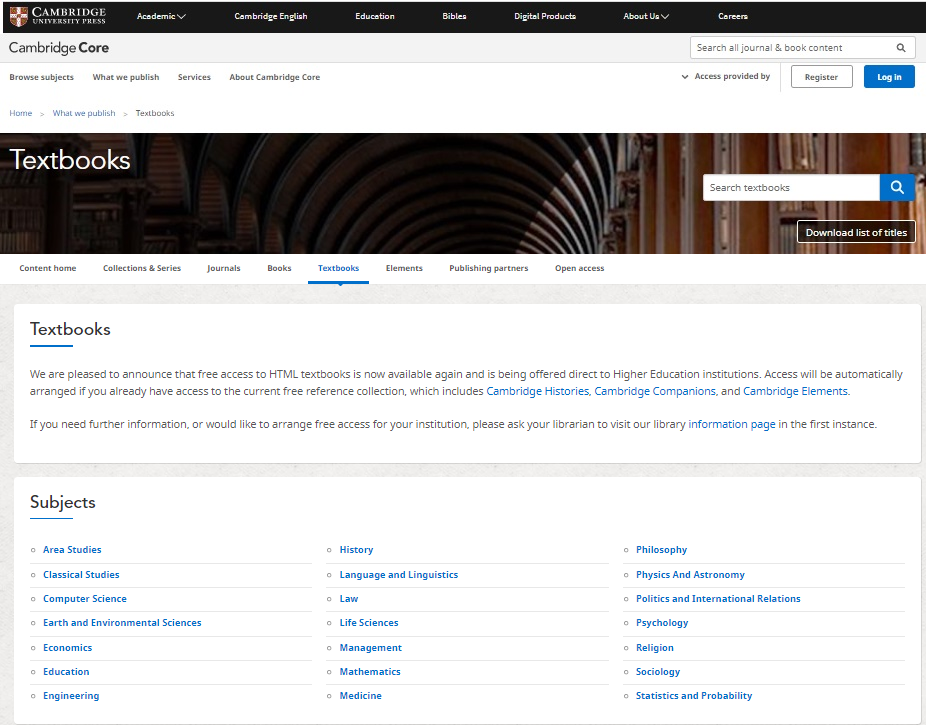The width and height of the screenshot is (926, 725).
Task: Expand the Access provided by chevron
Action: 685,77
